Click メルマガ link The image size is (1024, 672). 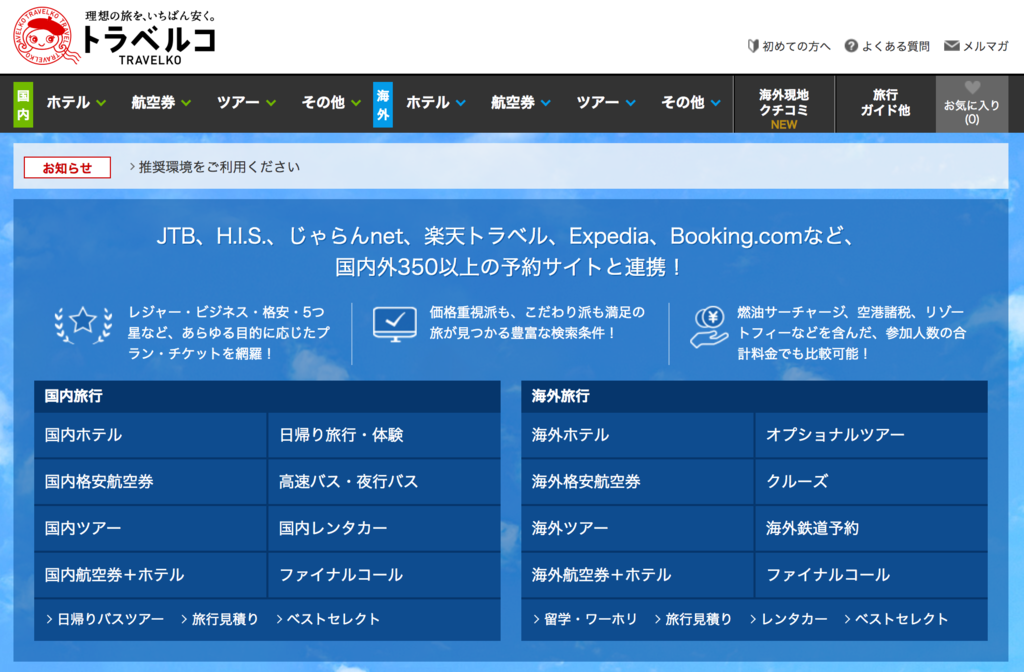[985, 46]
